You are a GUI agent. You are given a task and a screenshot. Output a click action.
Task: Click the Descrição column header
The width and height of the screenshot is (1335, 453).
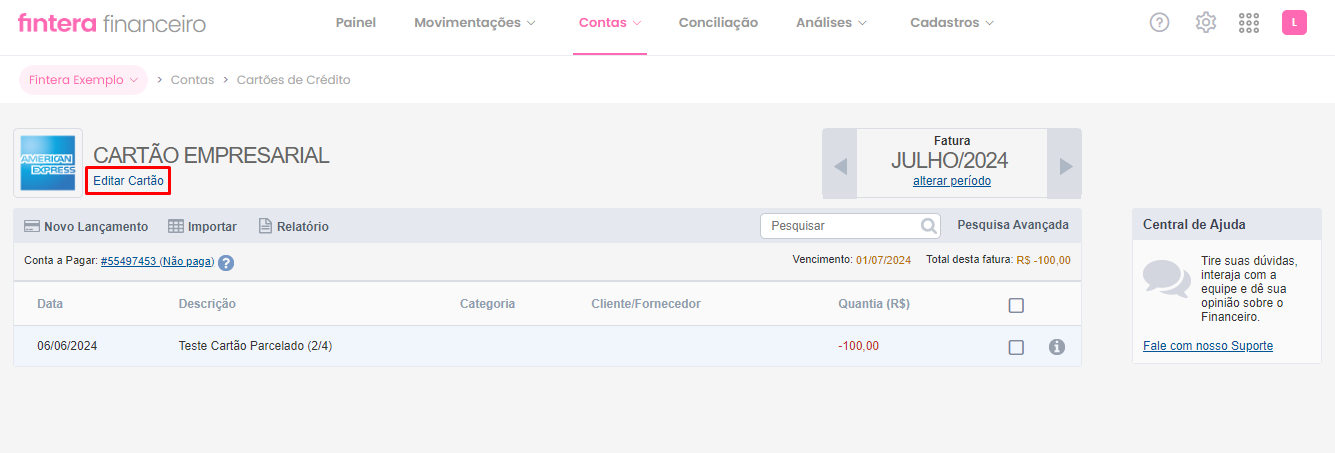tap(207, 304)
